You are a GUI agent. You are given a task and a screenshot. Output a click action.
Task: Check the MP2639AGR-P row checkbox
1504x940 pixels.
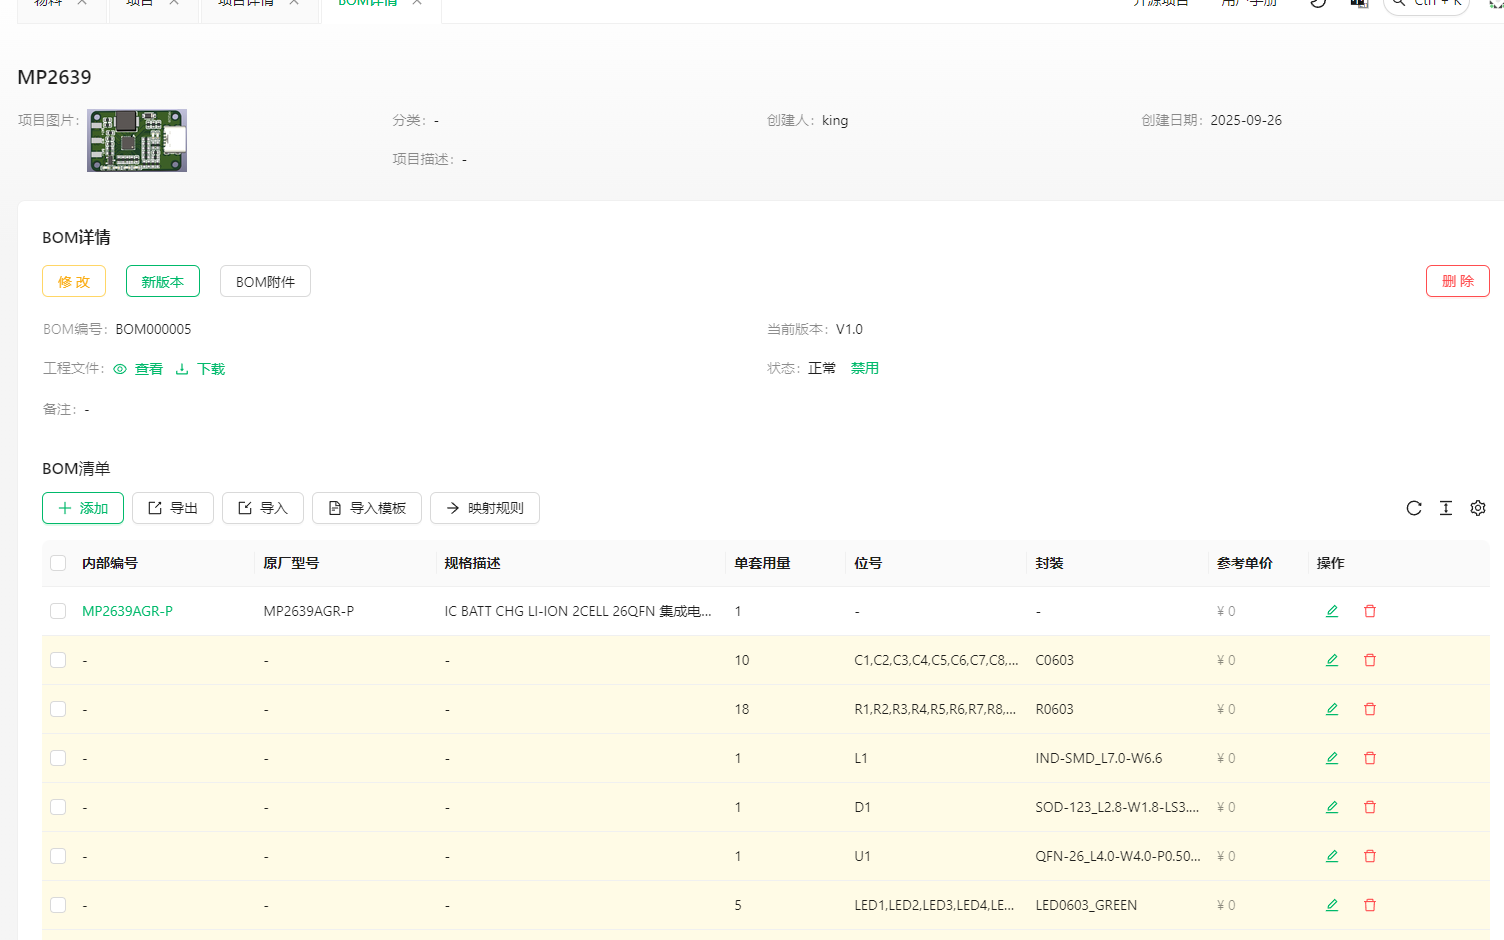tap(58, 611)
